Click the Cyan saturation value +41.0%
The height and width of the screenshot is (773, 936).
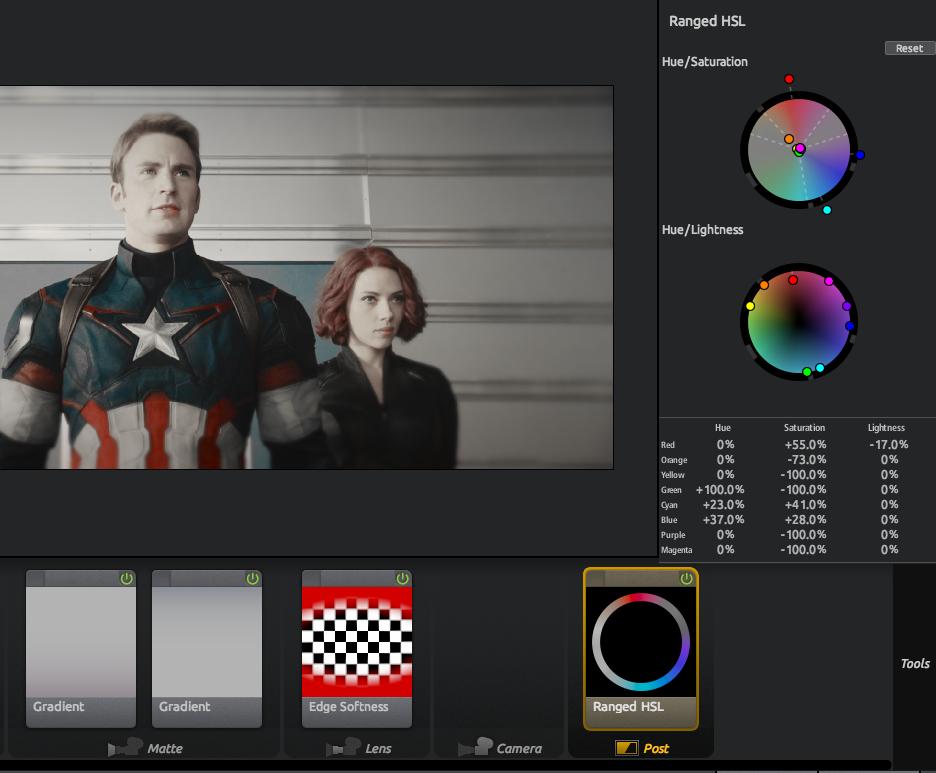805,504
